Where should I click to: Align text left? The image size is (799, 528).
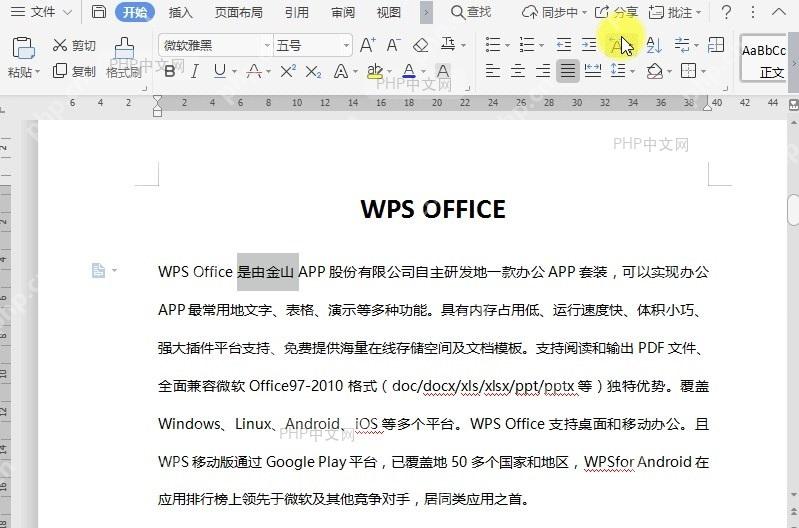click(x=493, y=71)
